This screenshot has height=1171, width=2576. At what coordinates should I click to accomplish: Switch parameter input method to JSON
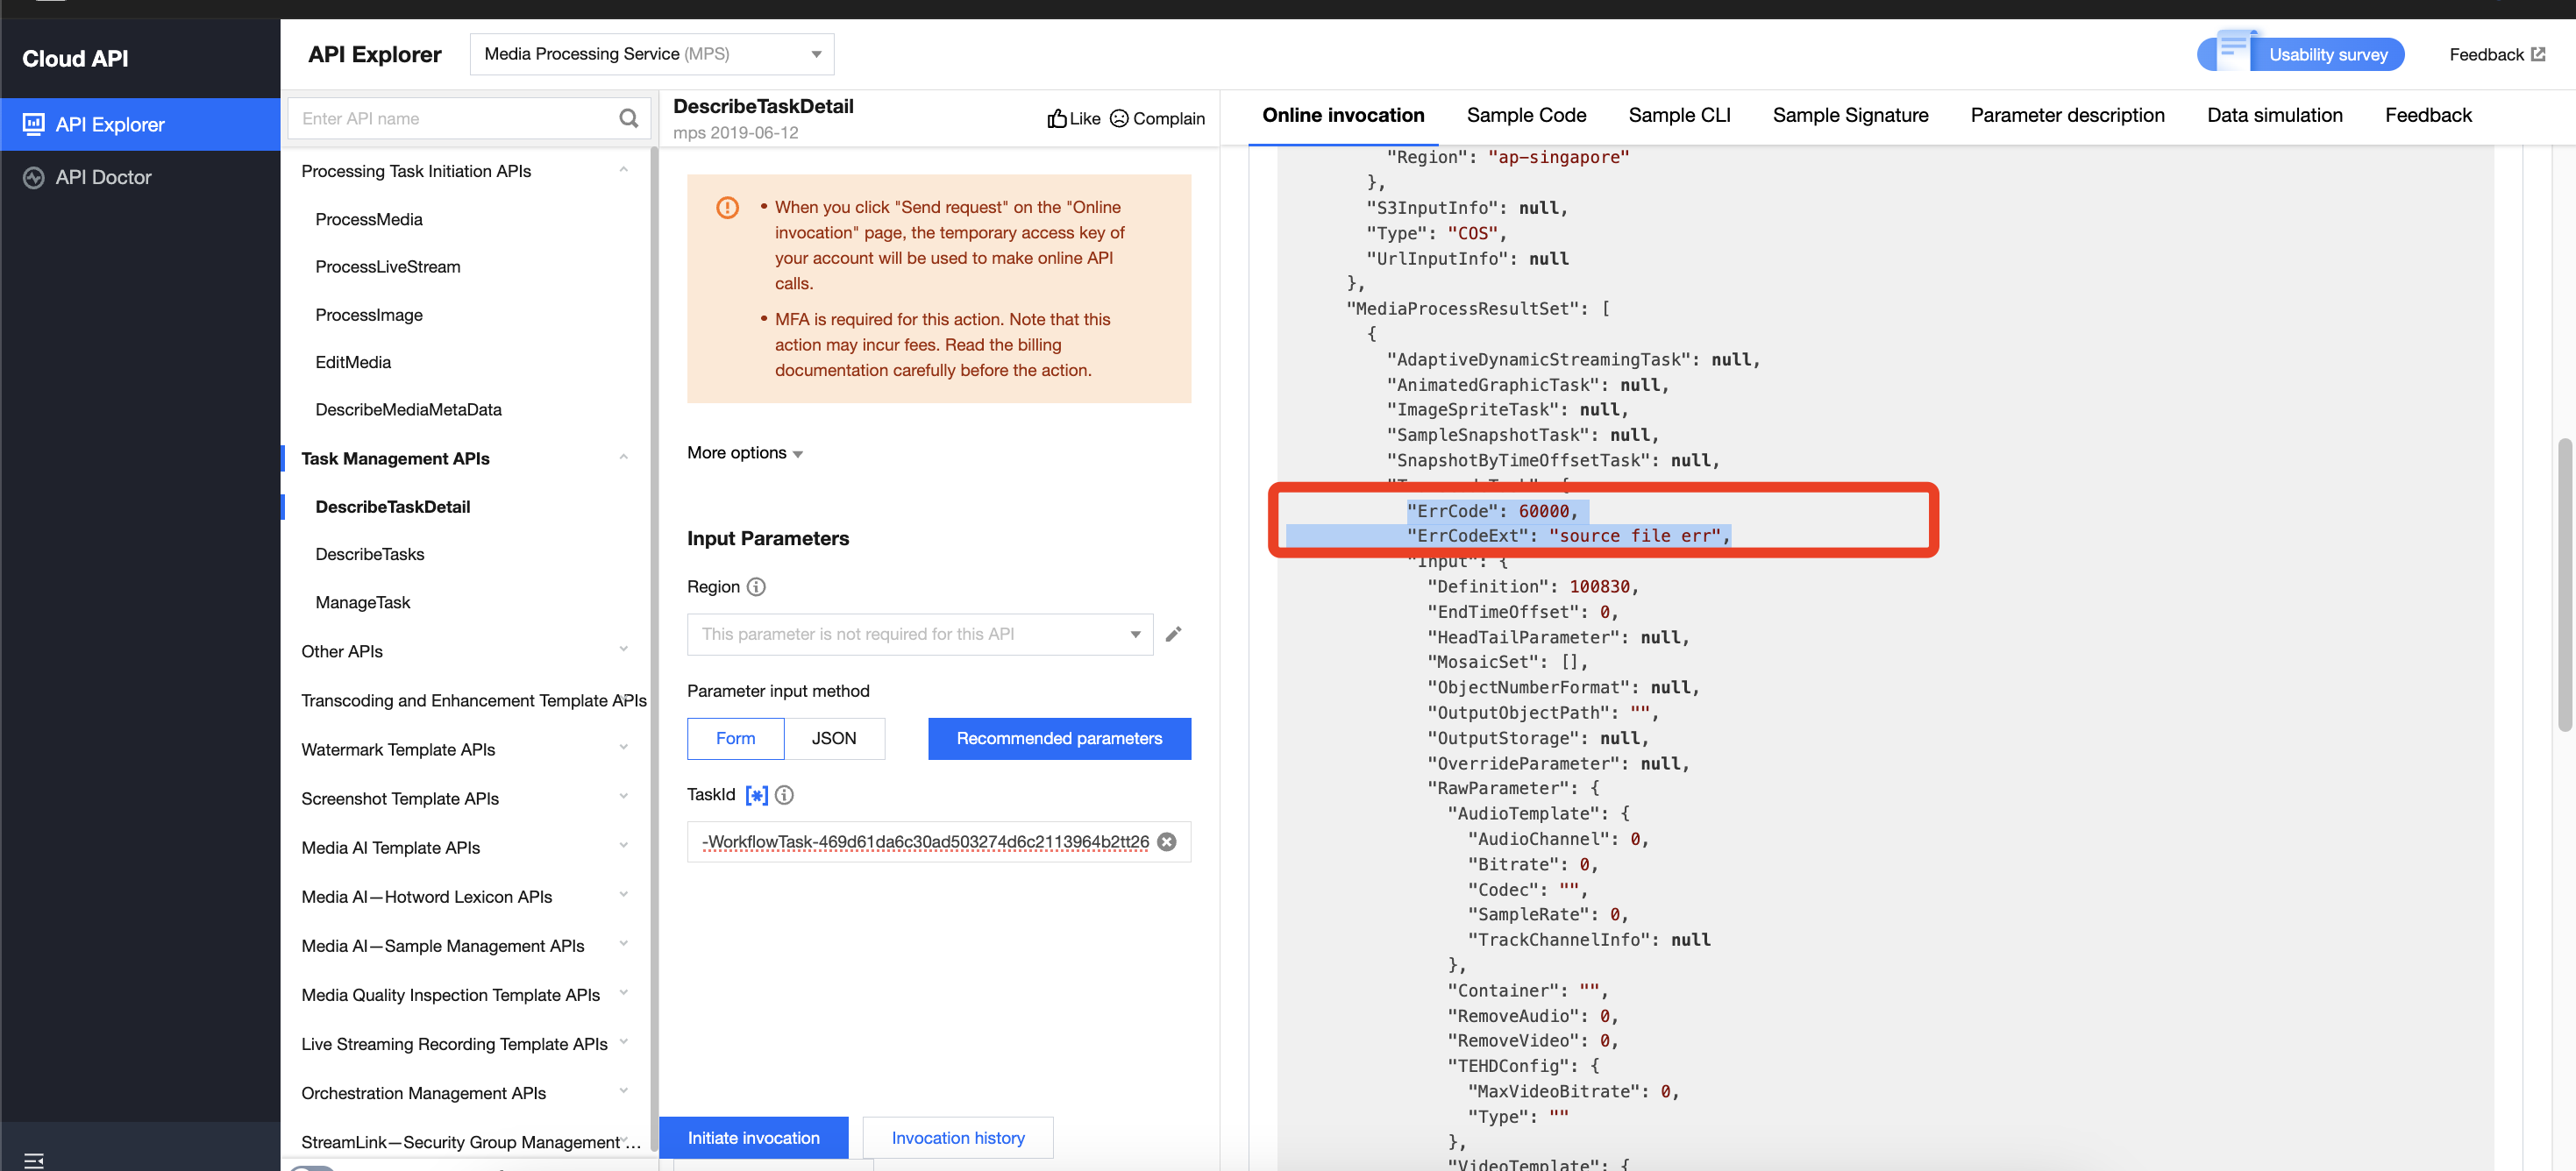[x=835, y=738]
